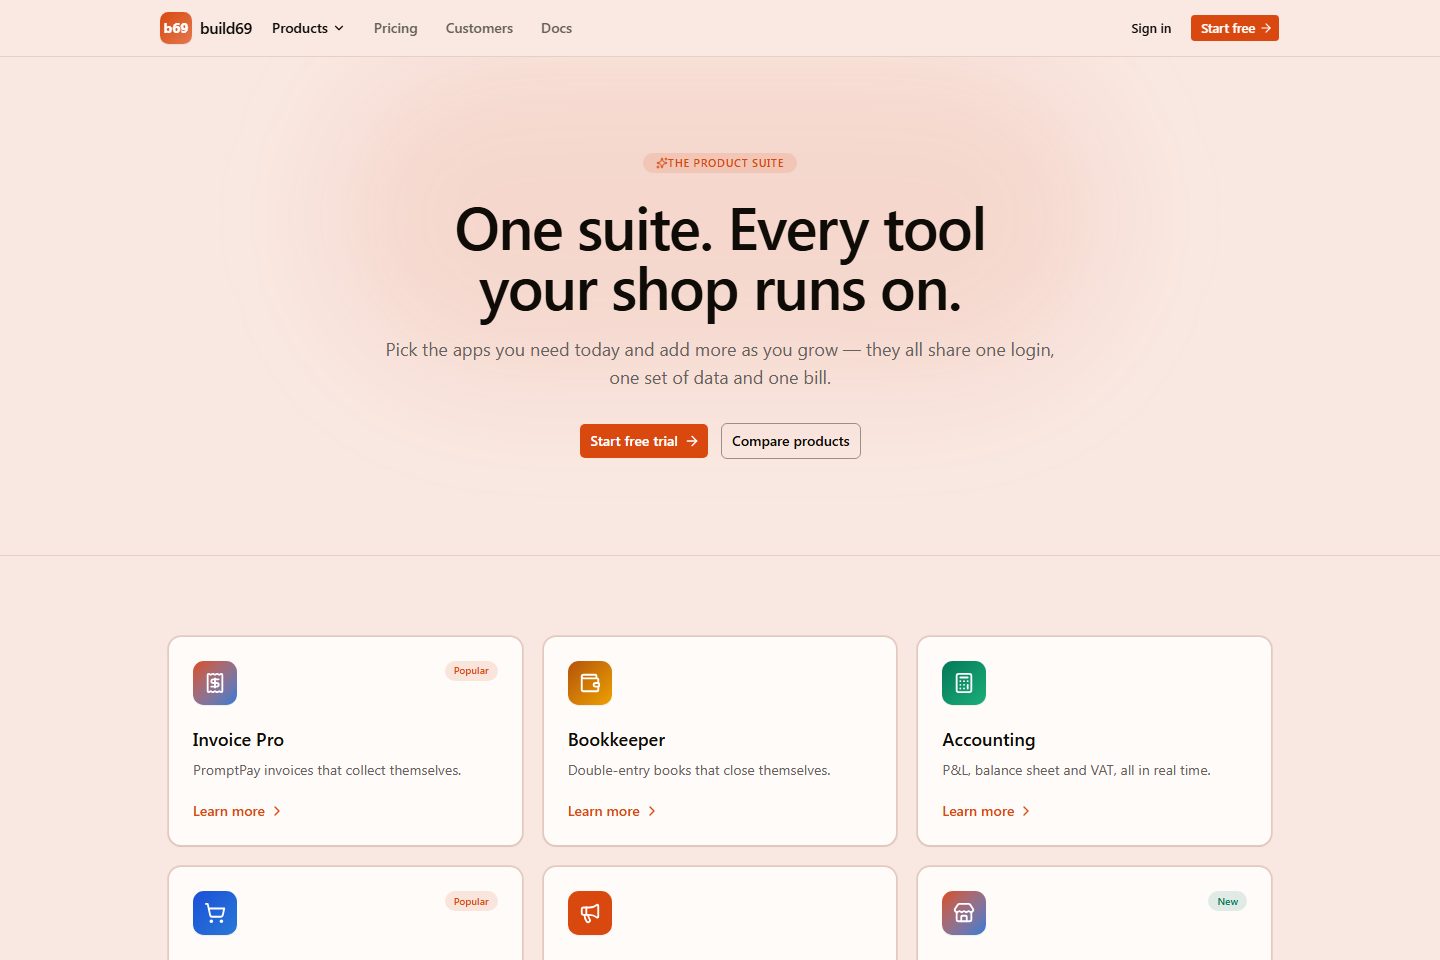1440x960 pixels.
Task: Click the Popular badge on Invoice Pro
Action: click(x=471, y=671)
